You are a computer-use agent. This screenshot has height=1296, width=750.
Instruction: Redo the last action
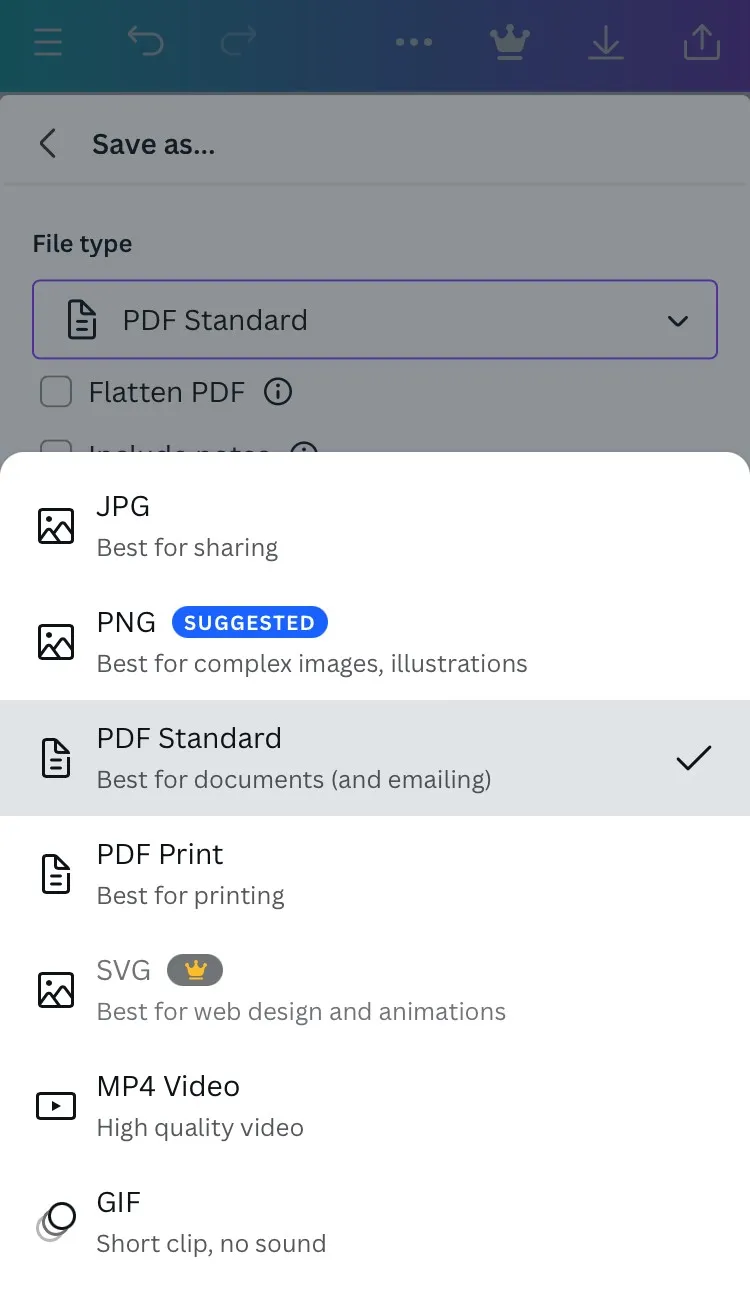click(x=239, y=42)
